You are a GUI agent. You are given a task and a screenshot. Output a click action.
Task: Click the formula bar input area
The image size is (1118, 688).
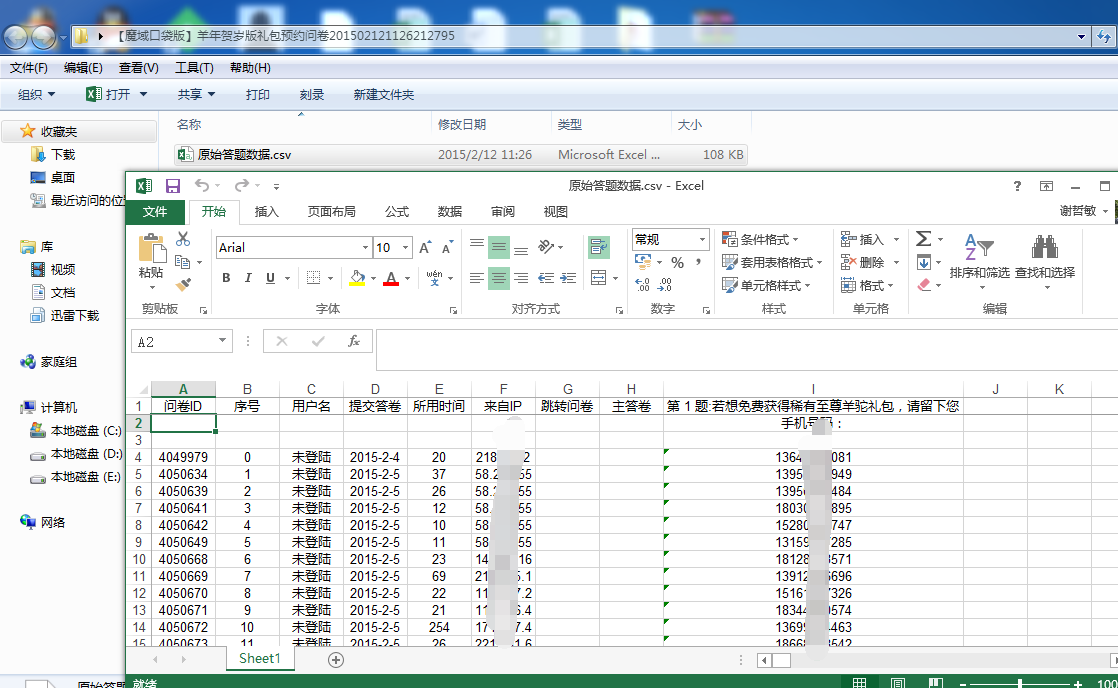(x=745, y=349)
